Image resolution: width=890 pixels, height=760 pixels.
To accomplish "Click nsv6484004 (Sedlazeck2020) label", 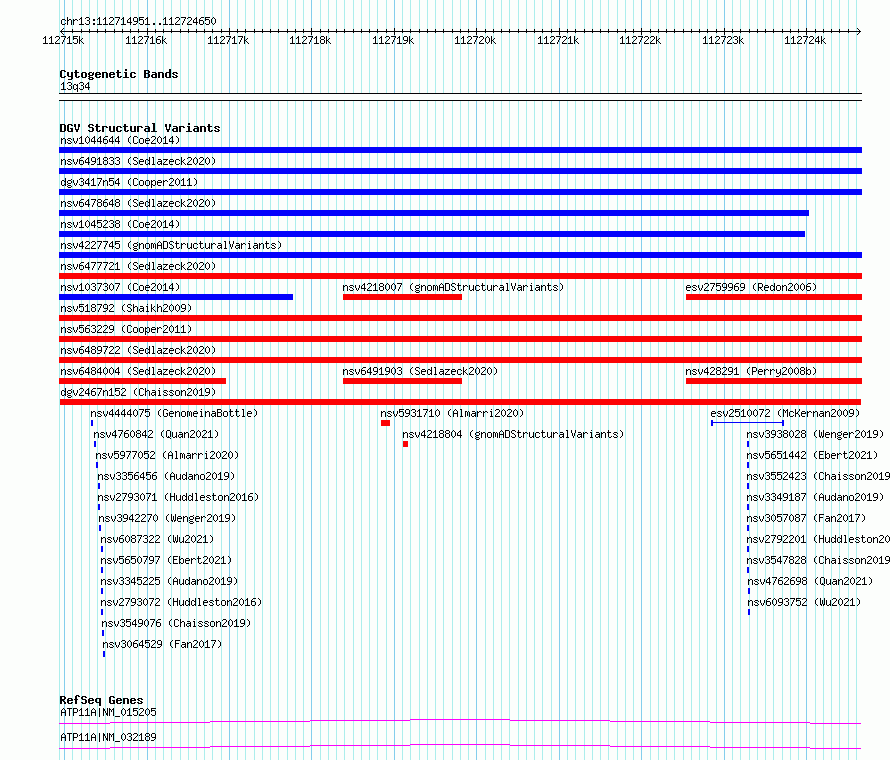I will (x=138, y=371).
